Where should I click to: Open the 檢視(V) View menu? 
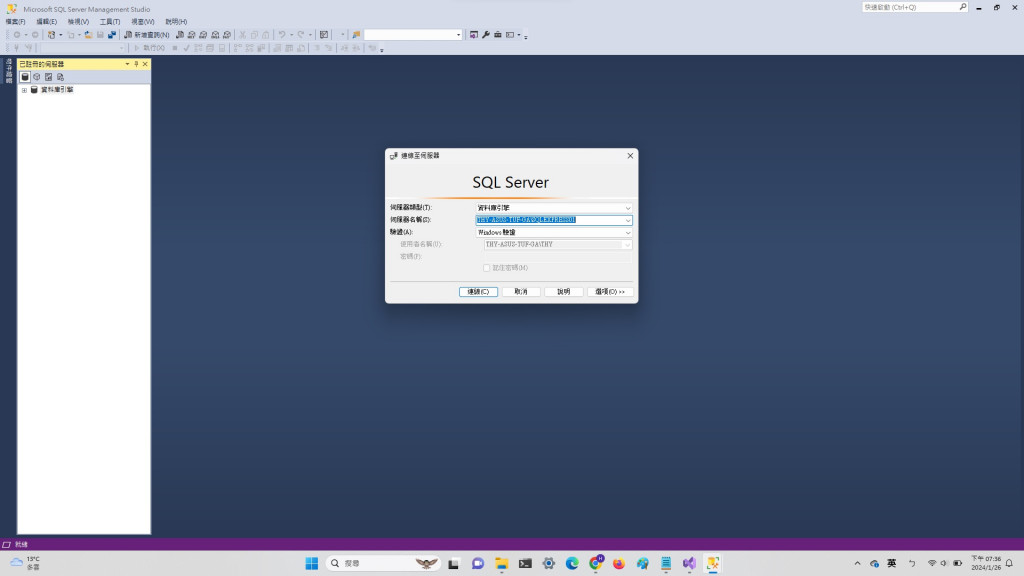(x=78, y=22)
